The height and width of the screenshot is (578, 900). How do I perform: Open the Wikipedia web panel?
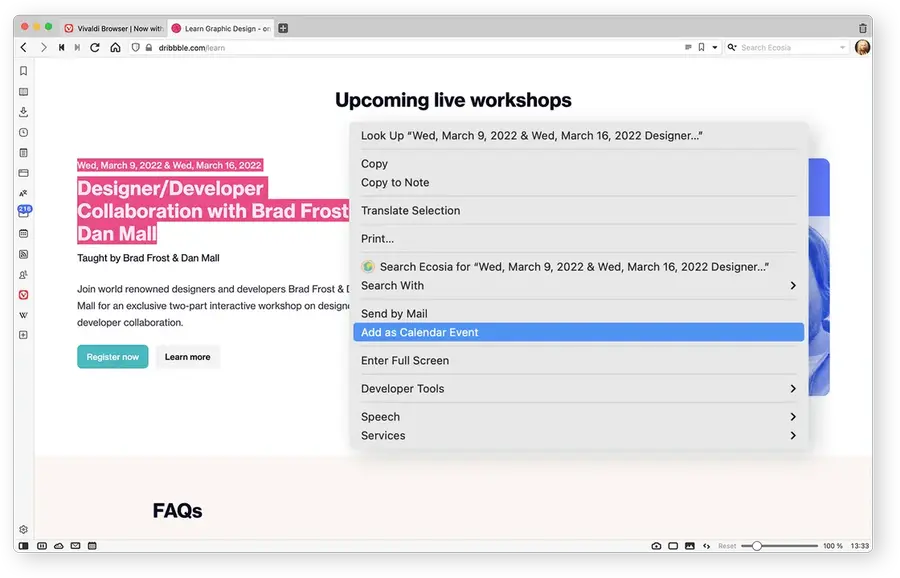[x=24, y=315]
